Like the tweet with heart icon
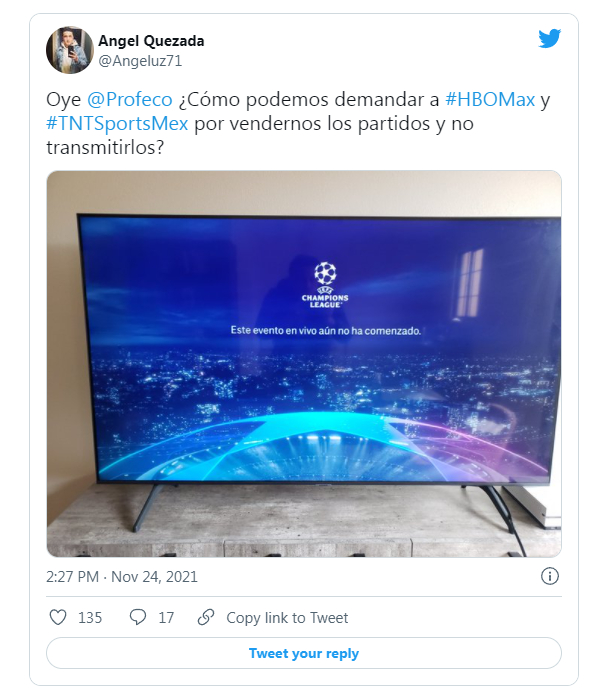Image resolution: width=610 pixels, height=700 pixels. tap(58, 617)
